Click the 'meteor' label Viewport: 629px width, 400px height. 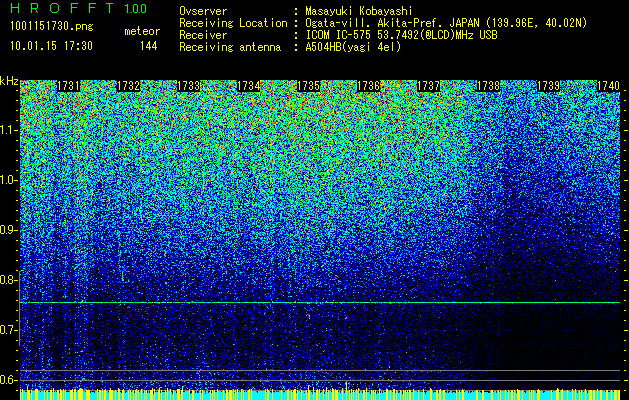142,31
